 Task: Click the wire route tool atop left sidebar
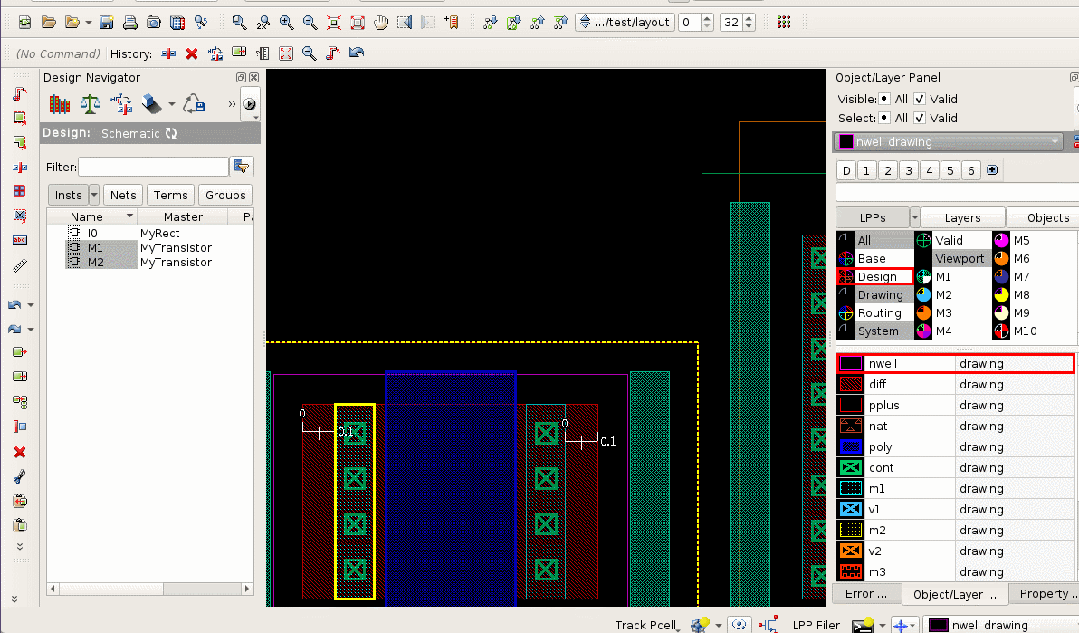(20, 94)
